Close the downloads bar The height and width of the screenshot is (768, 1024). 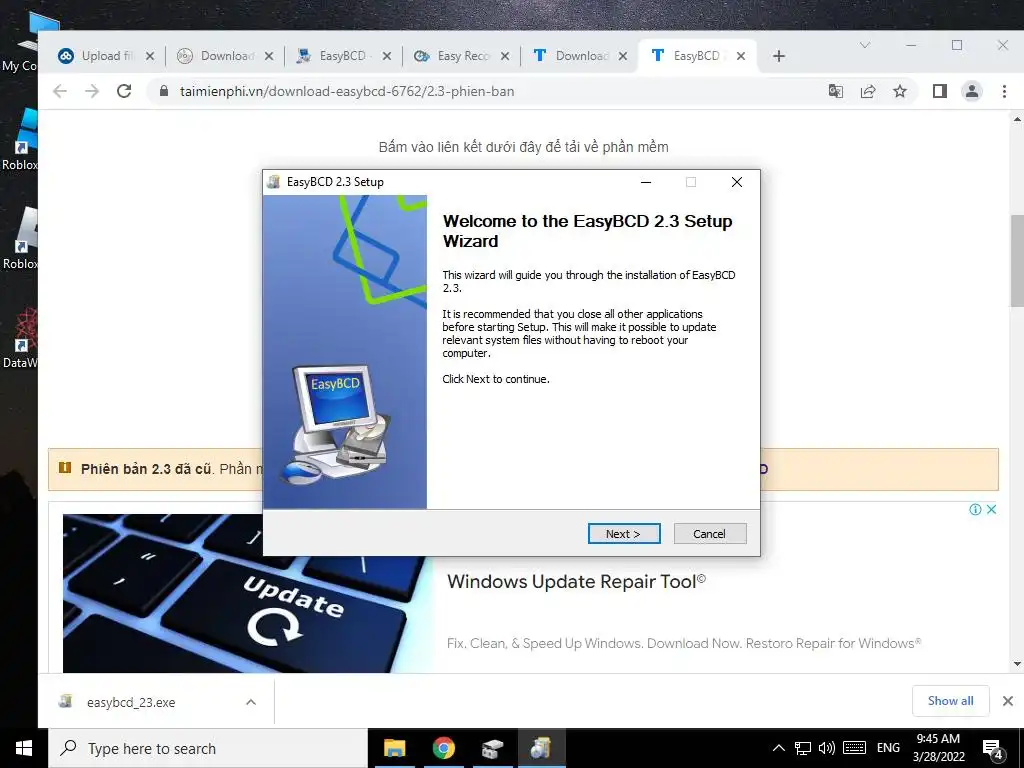1008,701
